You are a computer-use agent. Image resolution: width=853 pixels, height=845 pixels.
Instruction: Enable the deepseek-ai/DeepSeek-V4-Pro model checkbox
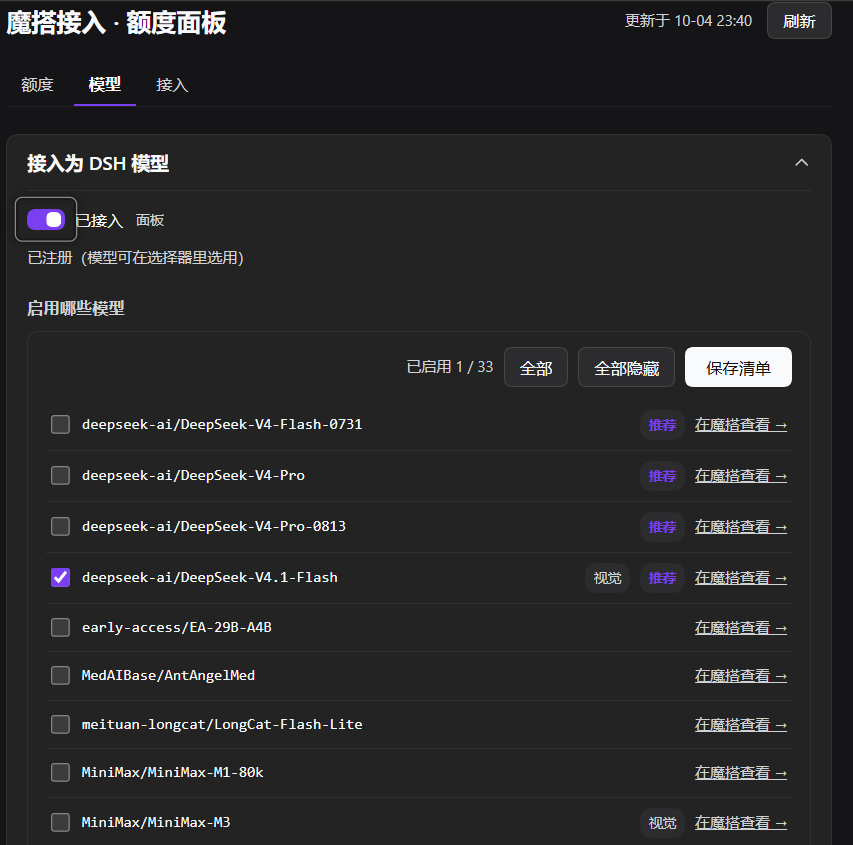click(60, 476)
